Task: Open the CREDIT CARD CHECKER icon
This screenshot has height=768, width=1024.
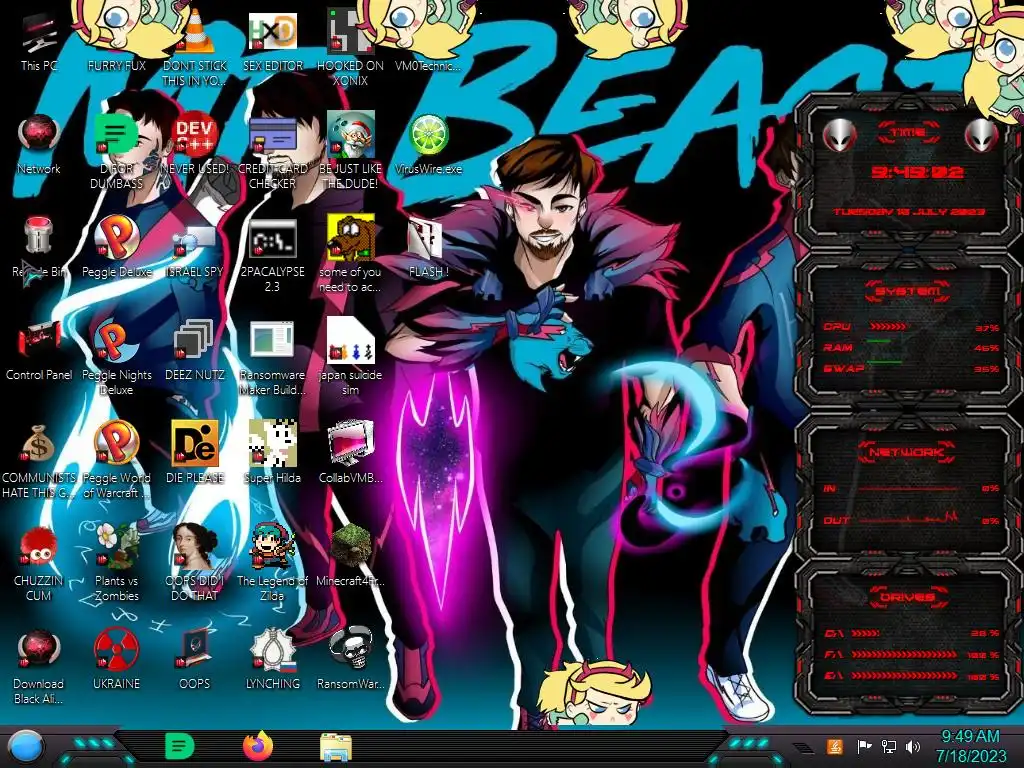Action: pos(272,145)
